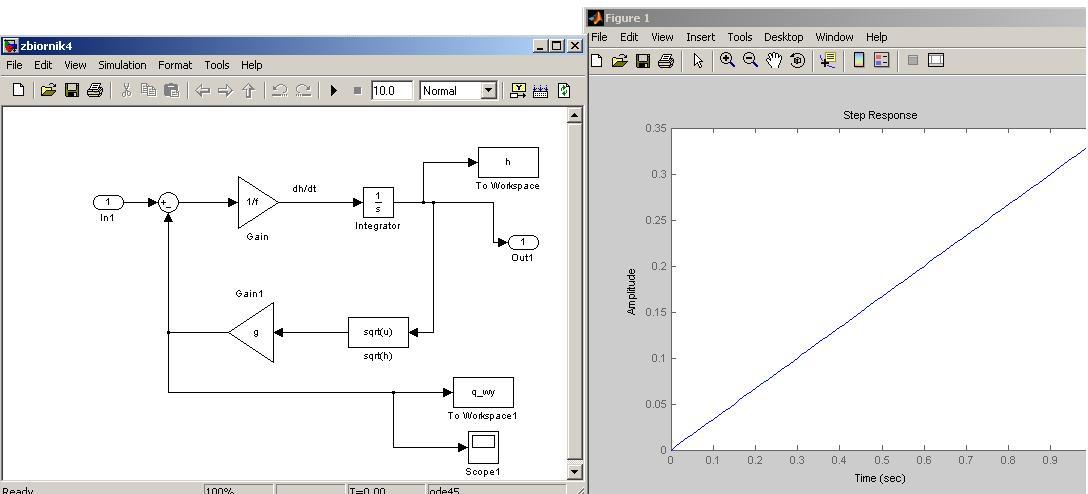Image resolution: width=1088 pixels, height=494 pixels.
Task: Click the library browser calendar-like icon
Action: [x=541, y=90]
